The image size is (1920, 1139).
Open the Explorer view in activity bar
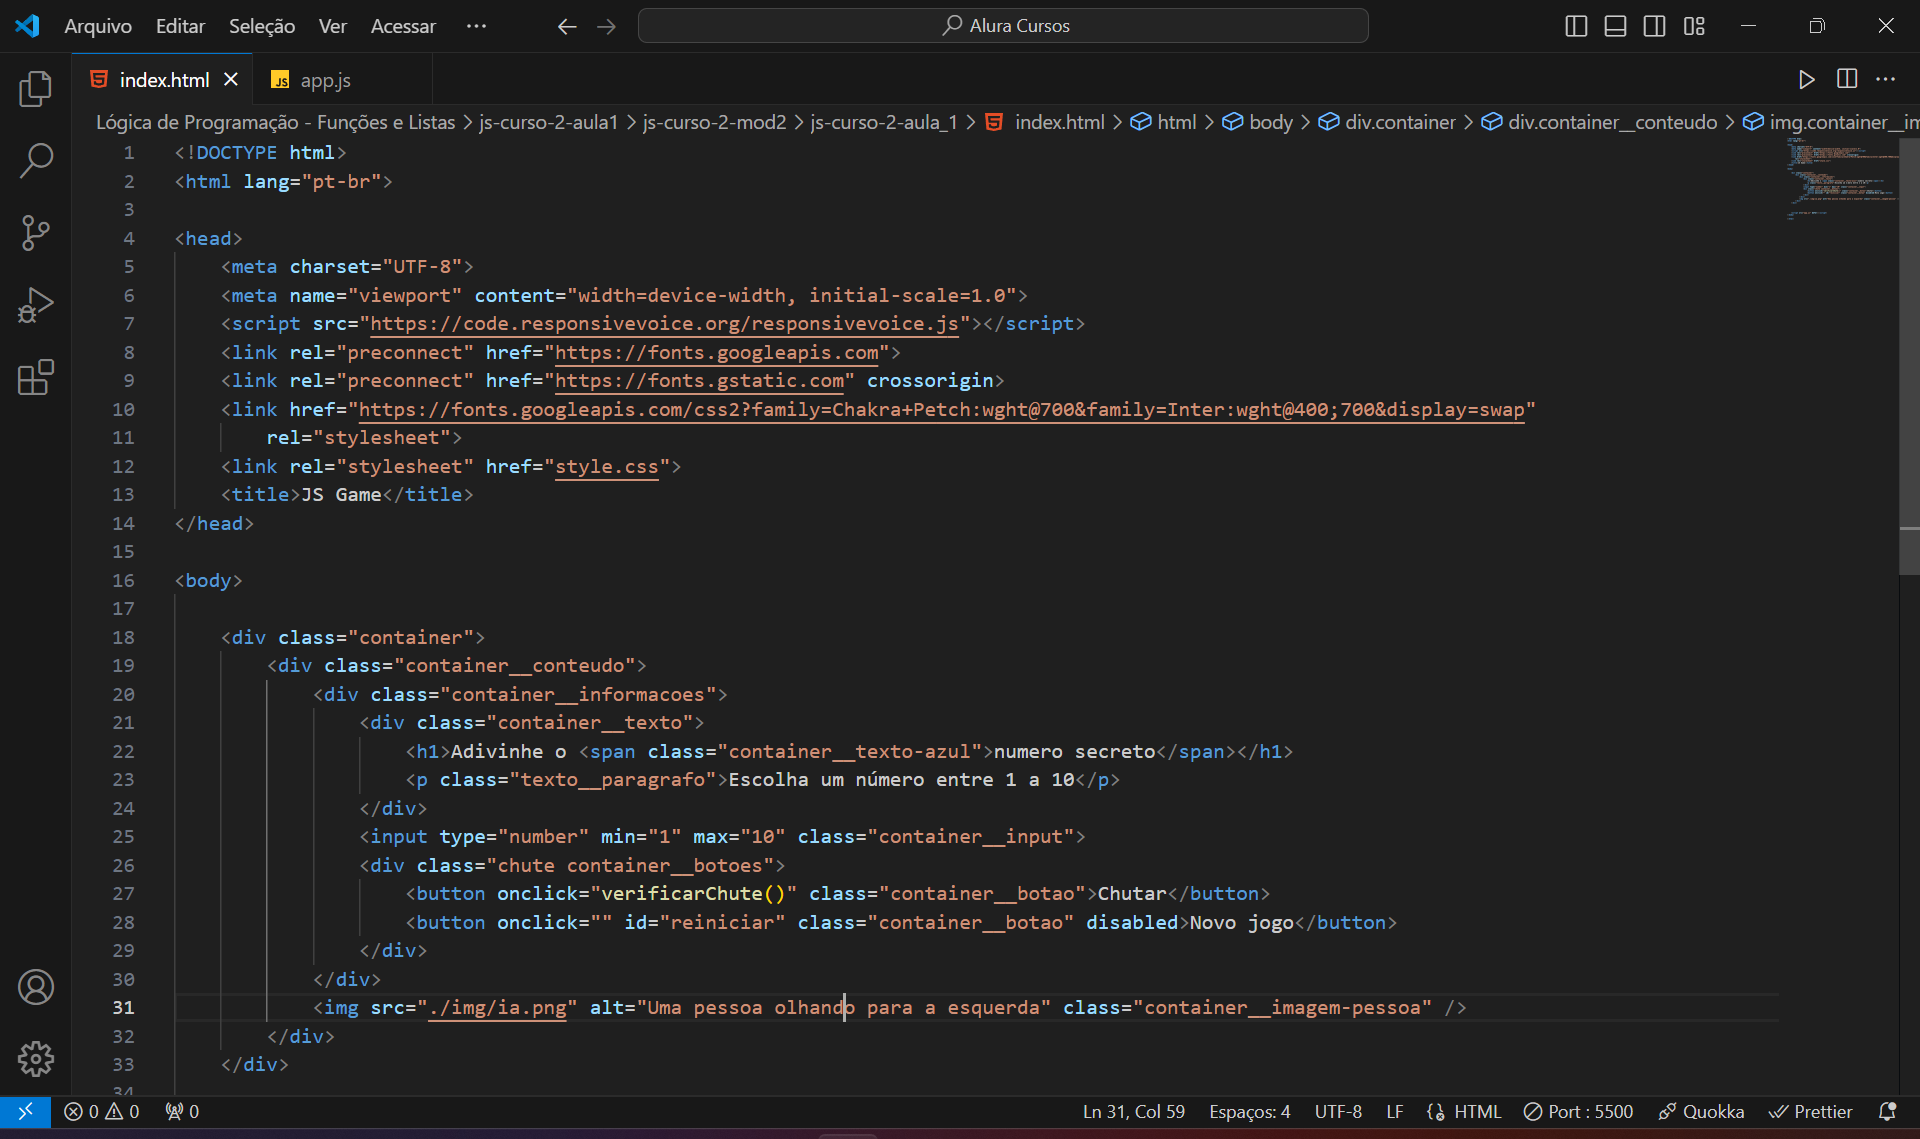tap(35, 89)
